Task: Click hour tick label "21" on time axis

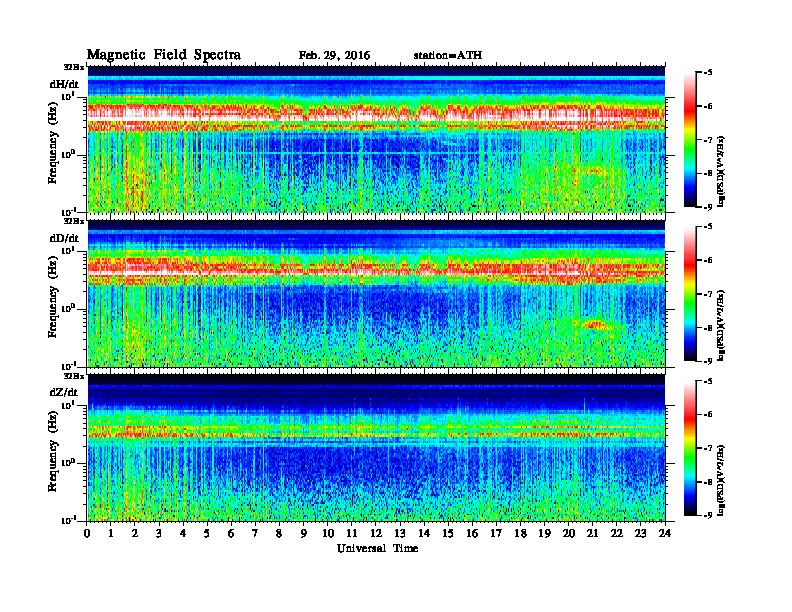Action: [593, 534]
